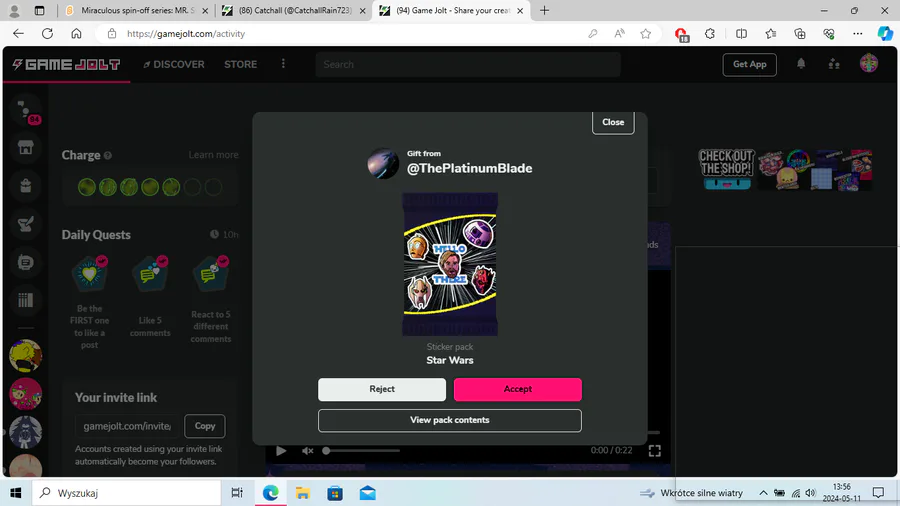Open the first yellow community avatar
The width and height of the screenshot is (900, 506).
[x=25, y=356]
